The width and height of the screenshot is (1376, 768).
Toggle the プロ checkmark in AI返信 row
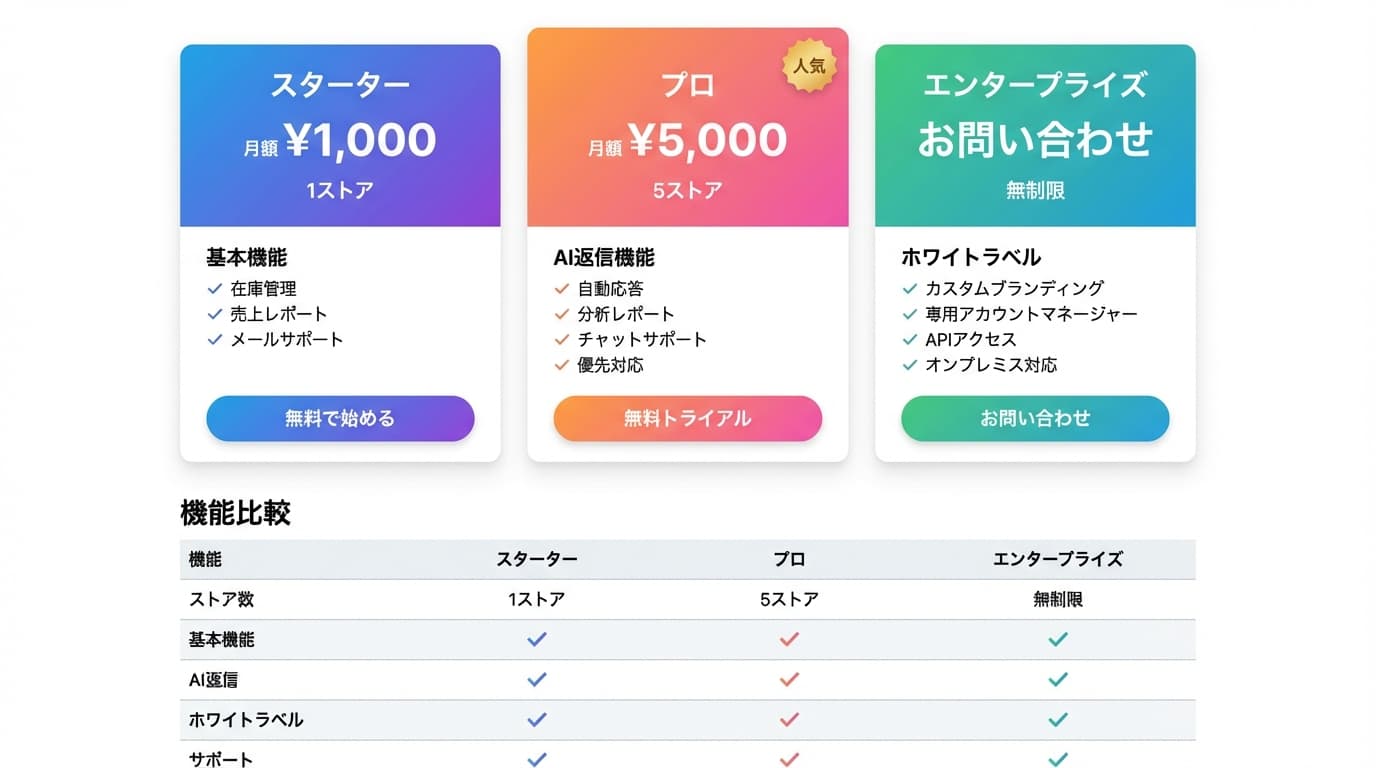tap(787, 679)
